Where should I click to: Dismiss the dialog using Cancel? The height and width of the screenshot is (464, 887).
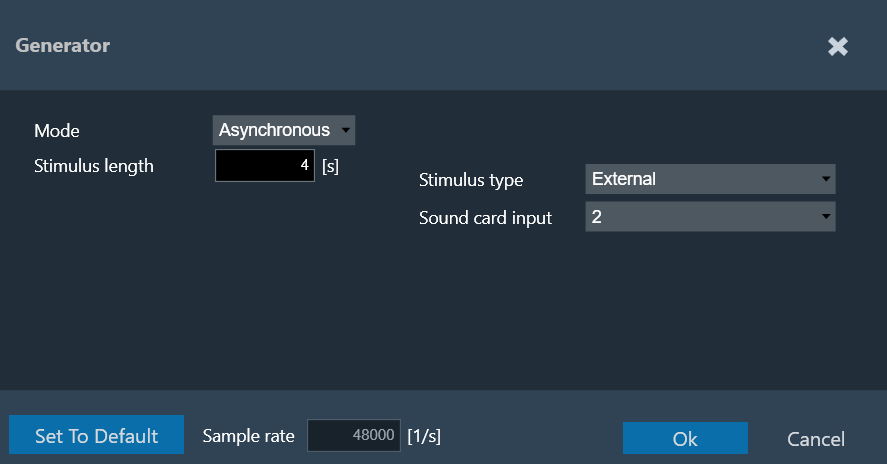click(x=816, y=439)
